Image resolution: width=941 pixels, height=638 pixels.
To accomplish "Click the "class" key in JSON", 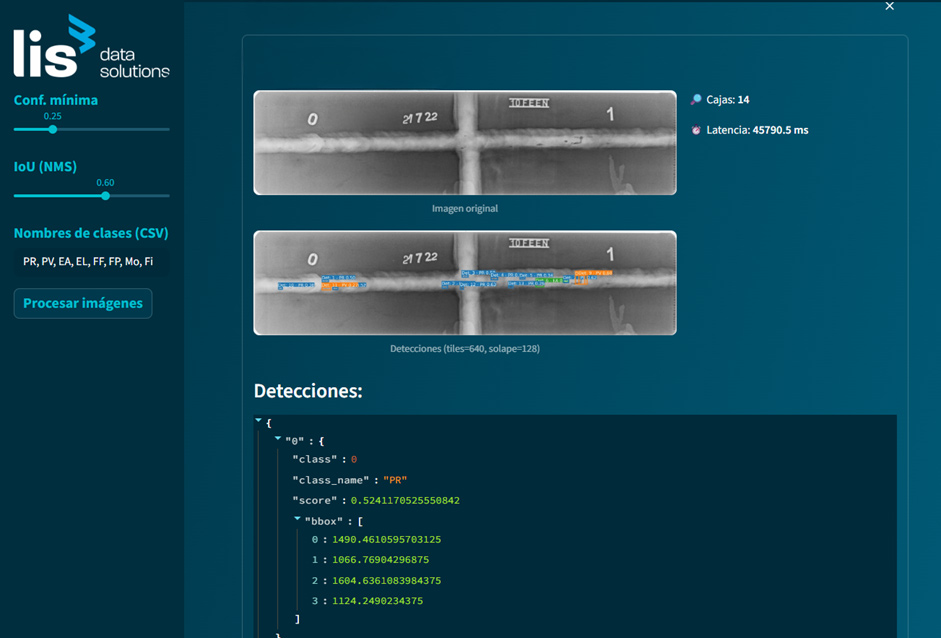I will pyautogui.click(x=314, y=460).
